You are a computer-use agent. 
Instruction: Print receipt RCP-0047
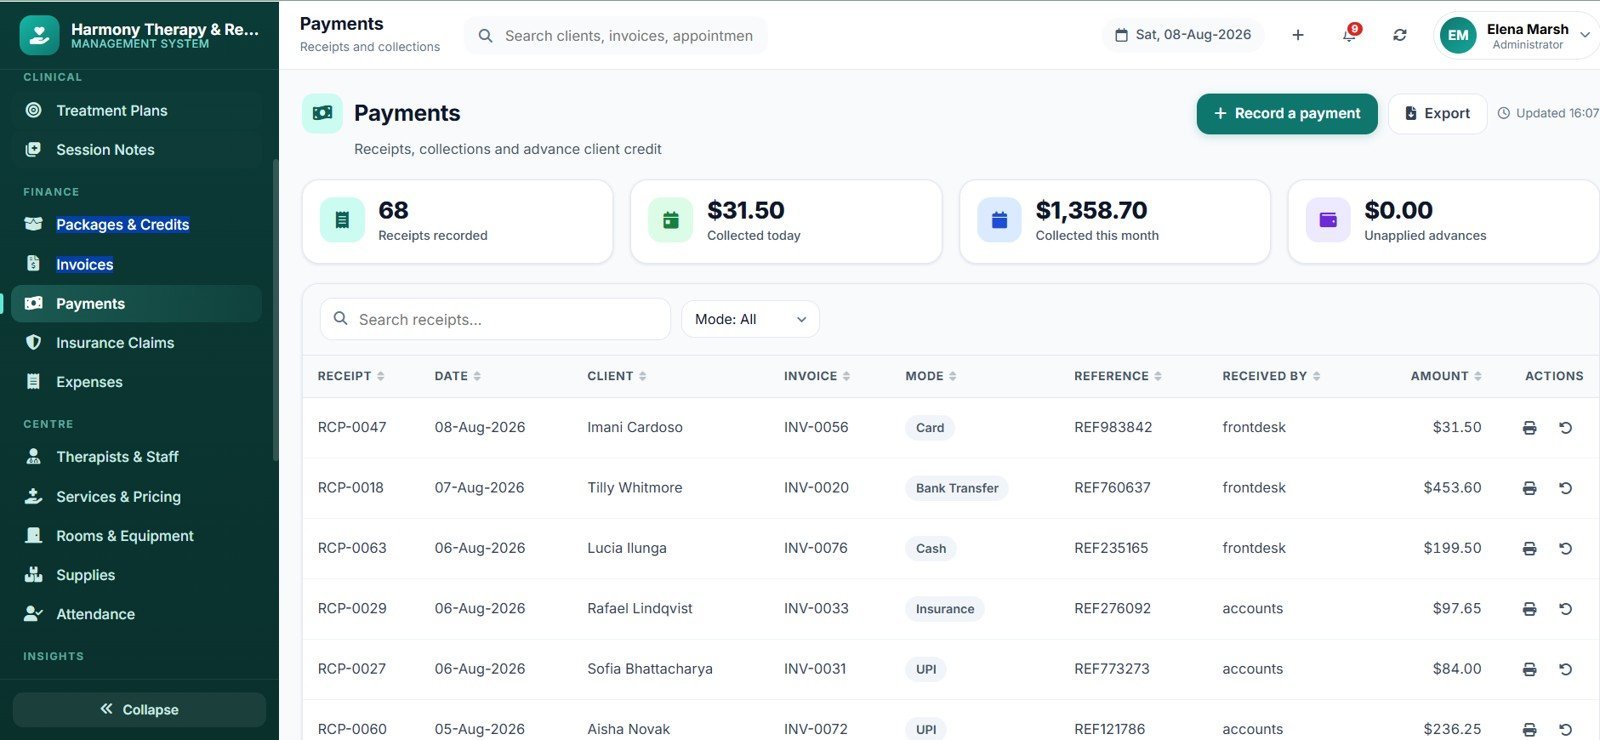1529,428
